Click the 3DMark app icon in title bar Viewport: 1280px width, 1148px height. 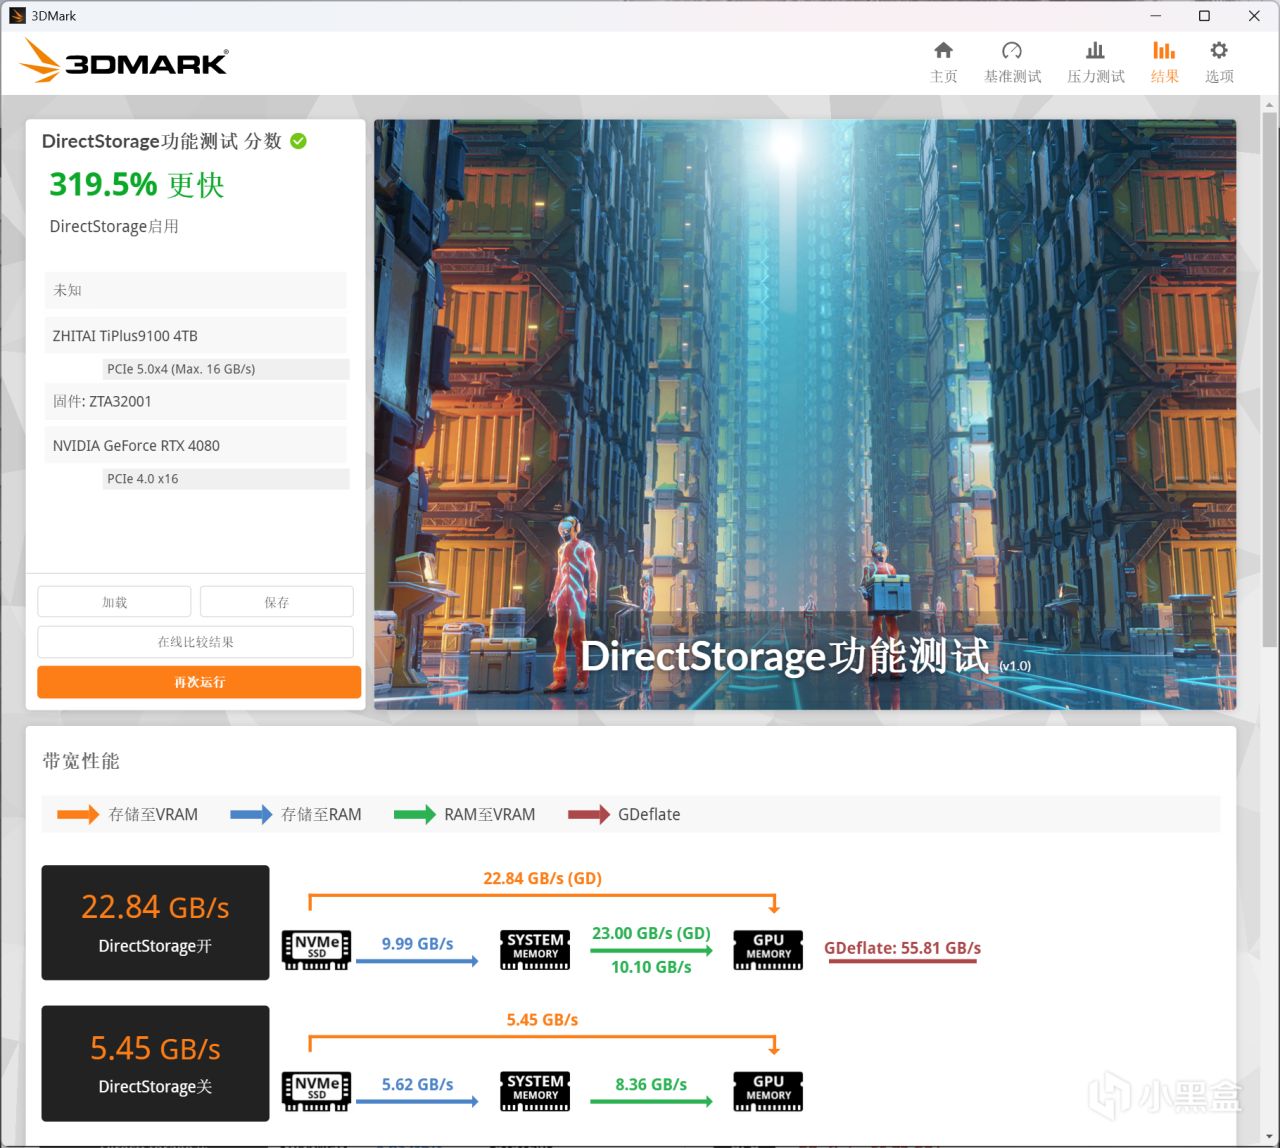click(x=17, y=15)
